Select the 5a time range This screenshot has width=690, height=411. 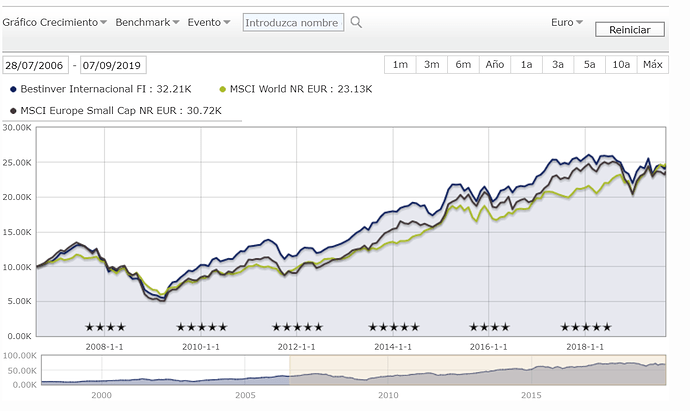click(x=589, y=65)
